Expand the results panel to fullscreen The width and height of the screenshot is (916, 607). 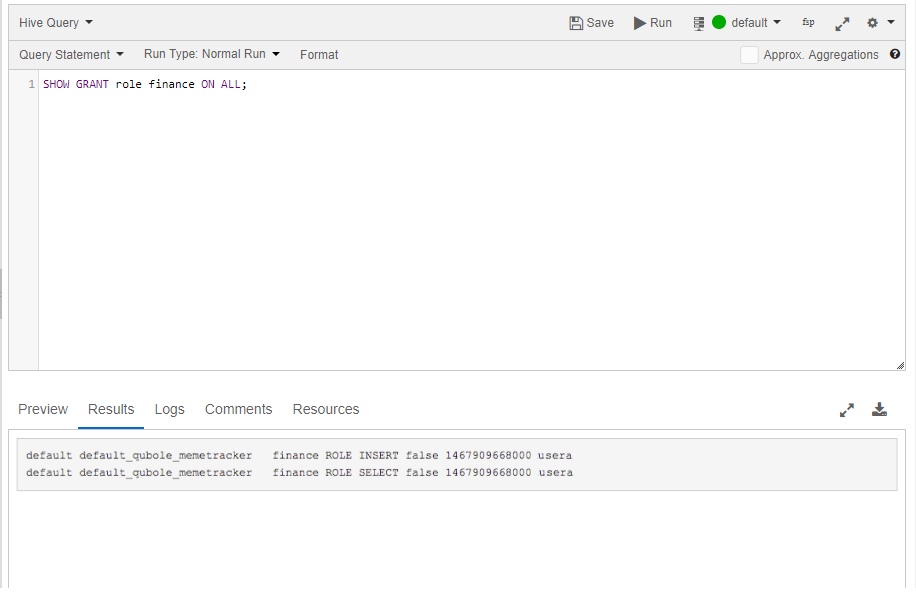coord(846,410)
